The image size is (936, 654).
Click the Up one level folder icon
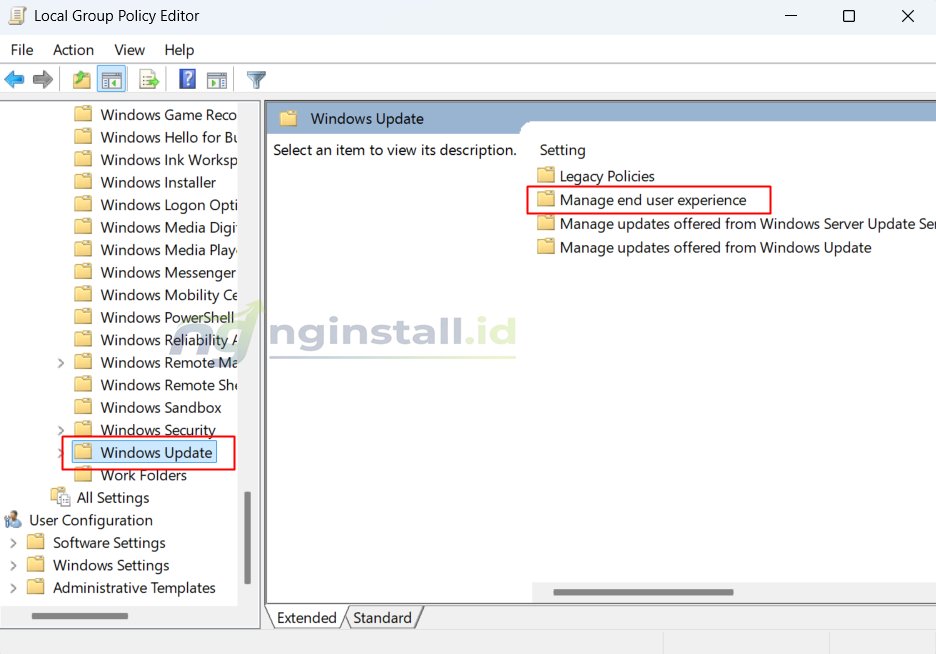(x=80, y=79)
